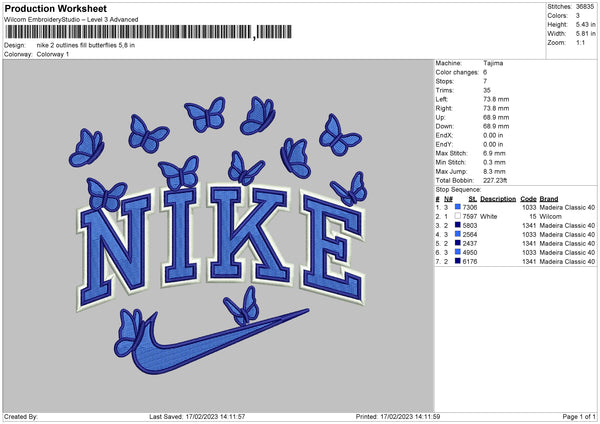Select stitch count 7306 in row 1
This screenshot has height=424, width=600.
(x=470, y=207)
